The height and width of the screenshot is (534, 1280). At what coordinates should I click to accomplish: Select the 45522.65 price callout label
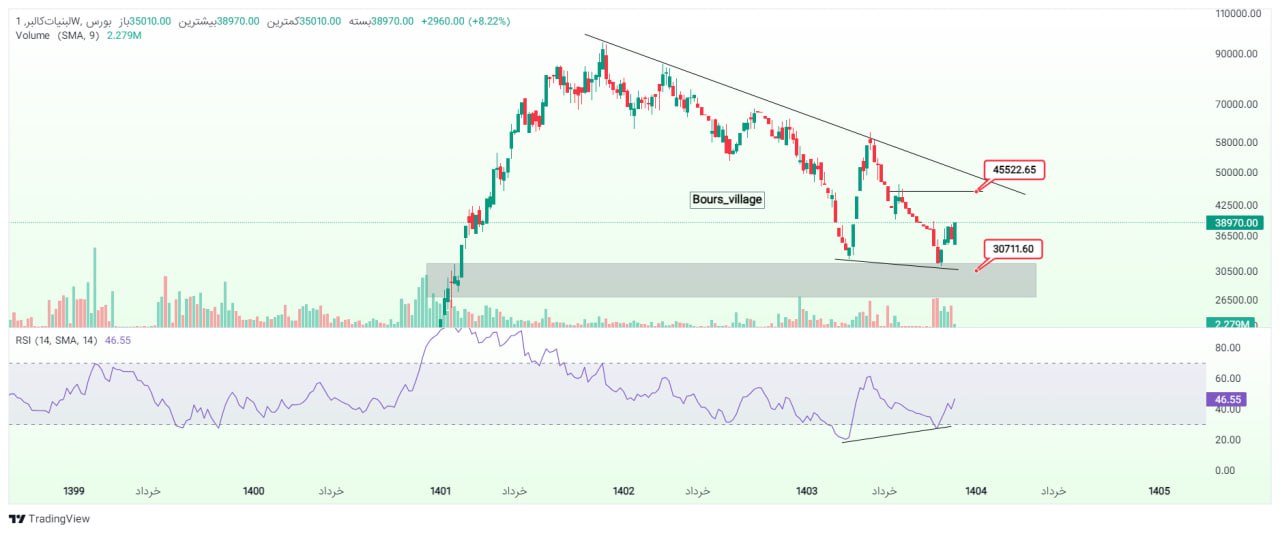(1015, 170)
